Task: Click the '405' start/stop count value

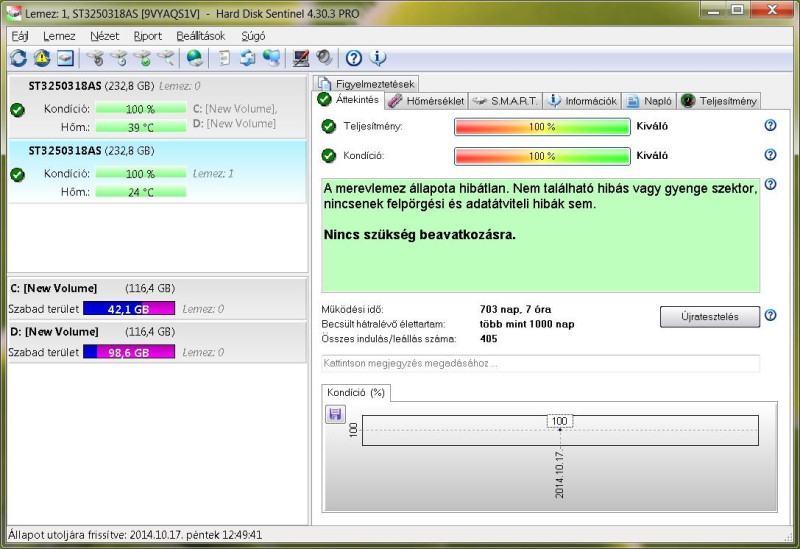Action: pos(488,339)
